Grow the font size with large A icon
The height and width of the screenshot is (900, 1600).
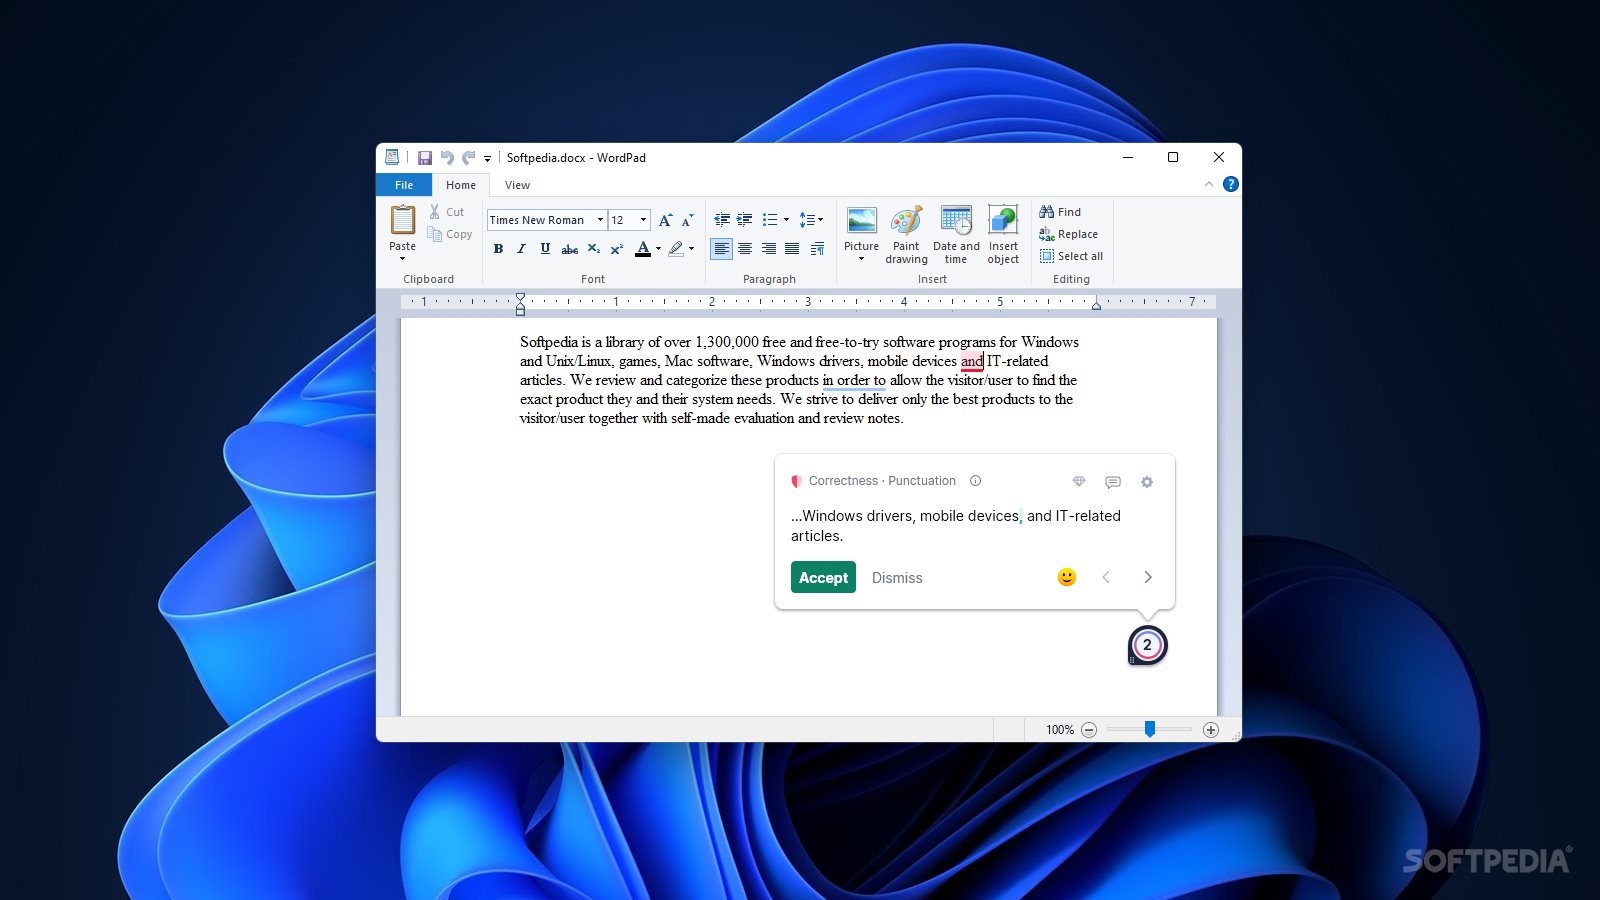(x=666, y=220)
